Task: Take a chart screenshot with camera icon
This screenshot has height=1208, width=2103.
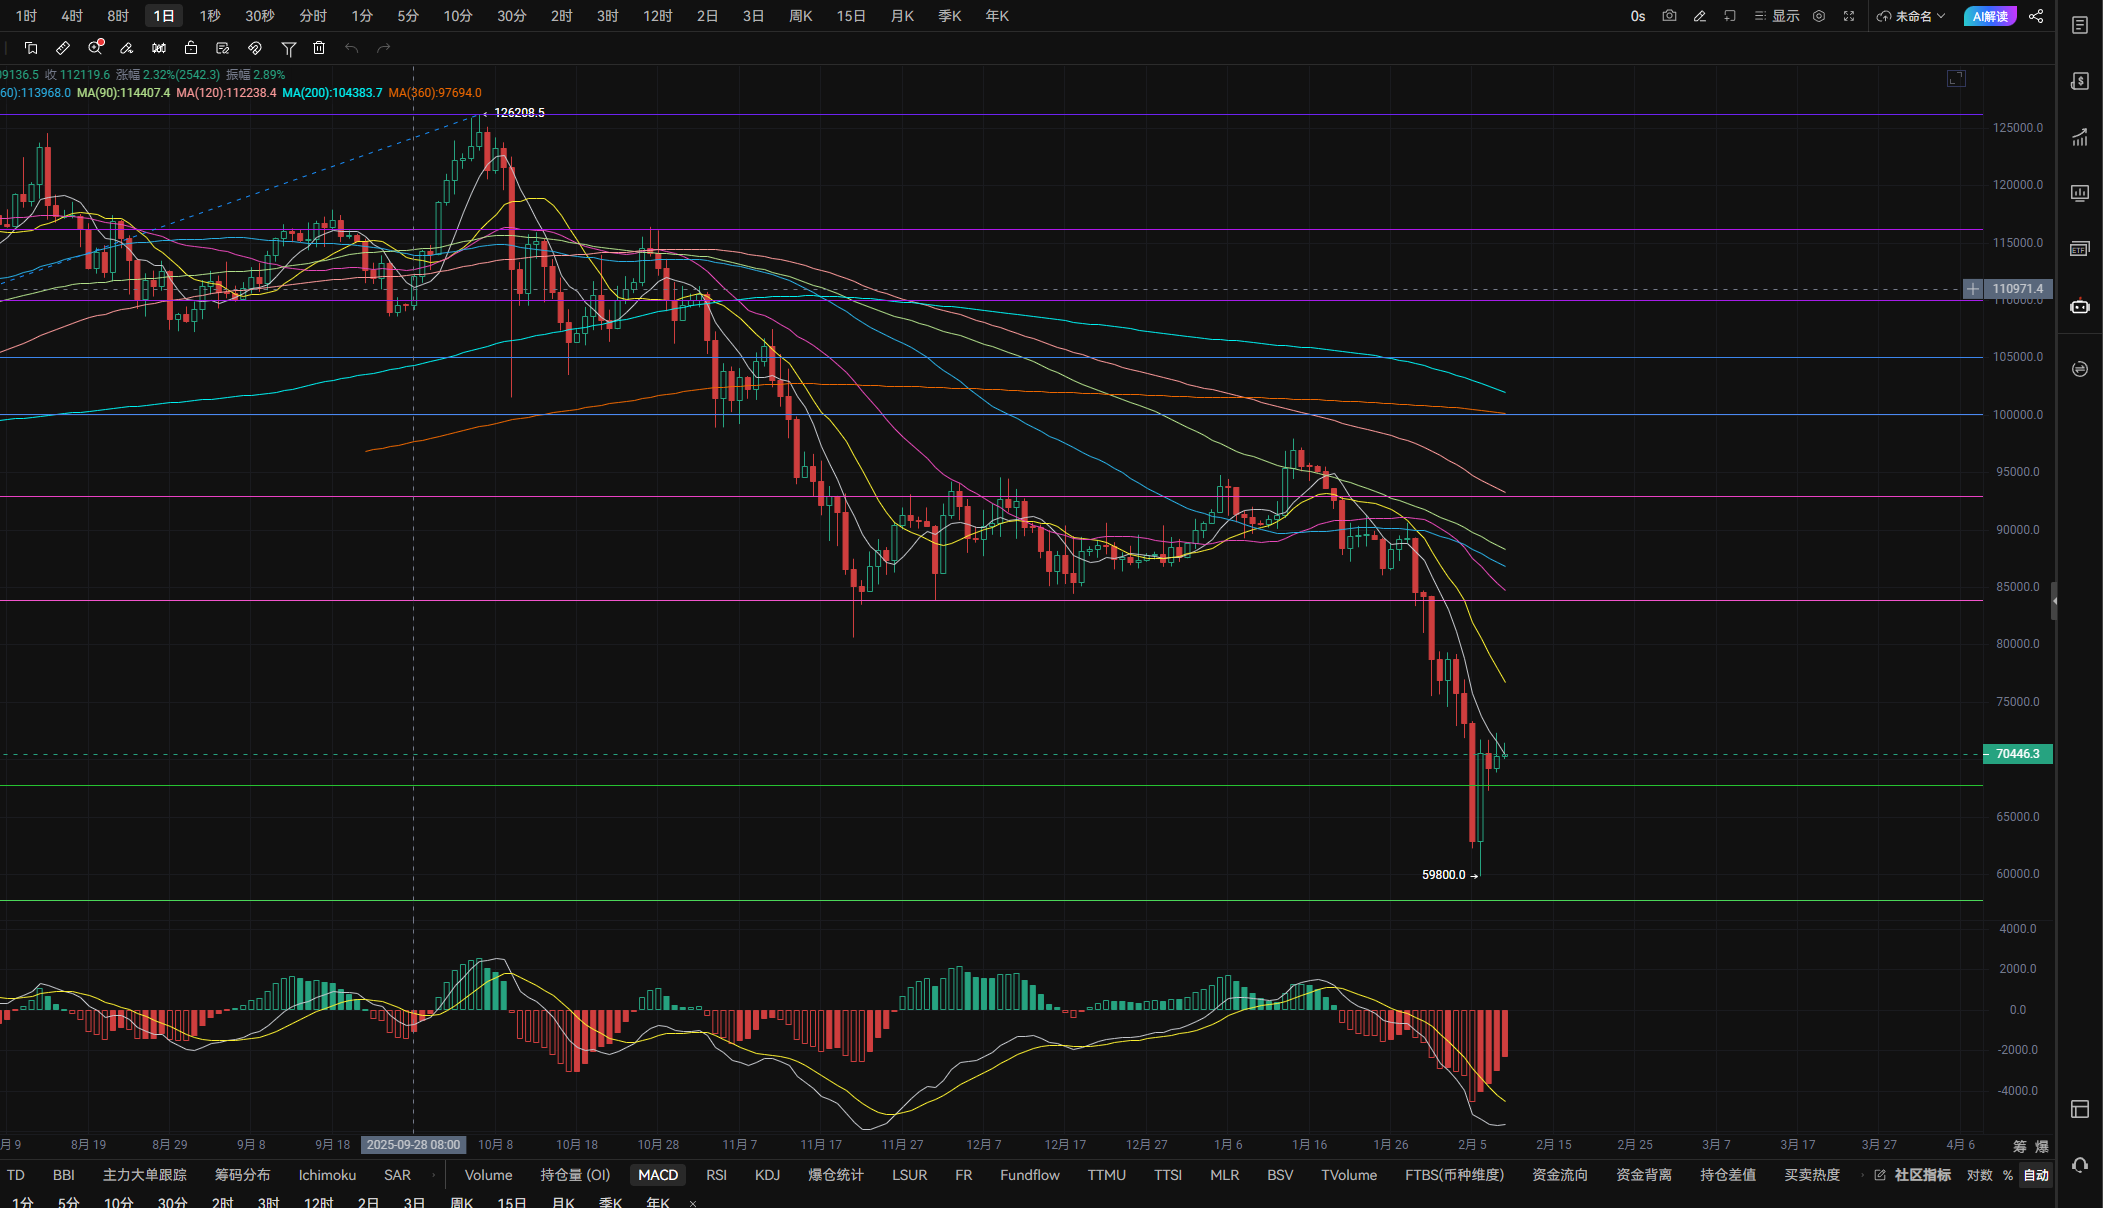Action: point(1669,16)
